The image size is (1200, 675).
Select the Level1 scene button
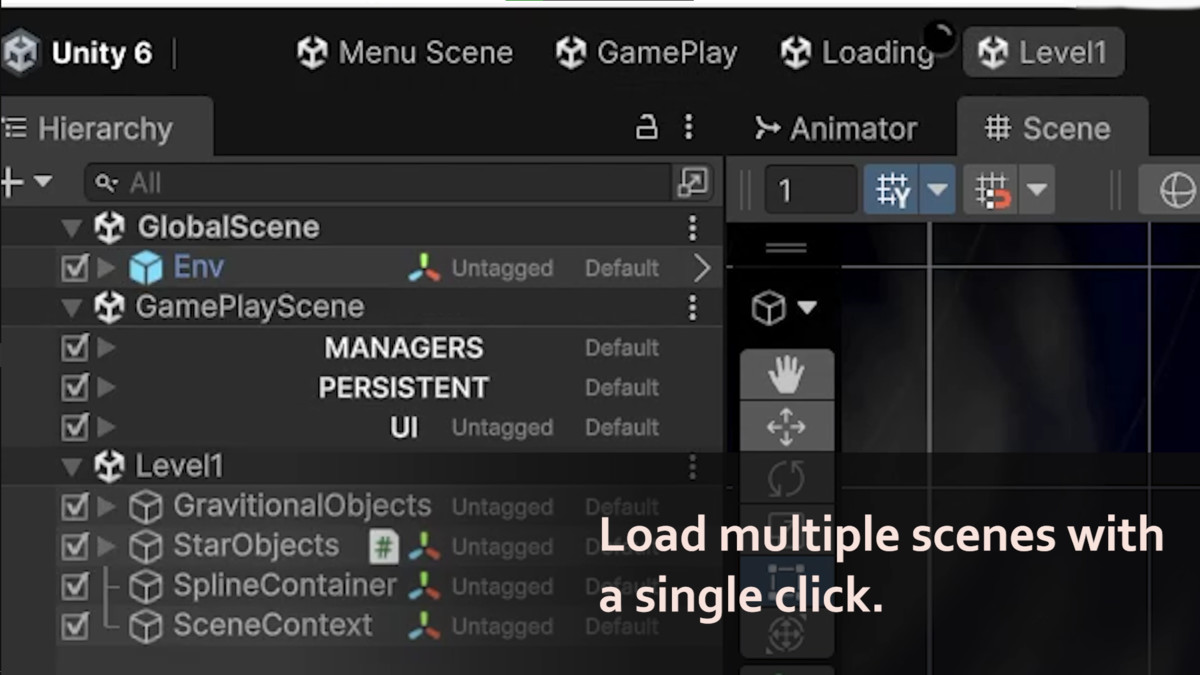point(1043,52)
